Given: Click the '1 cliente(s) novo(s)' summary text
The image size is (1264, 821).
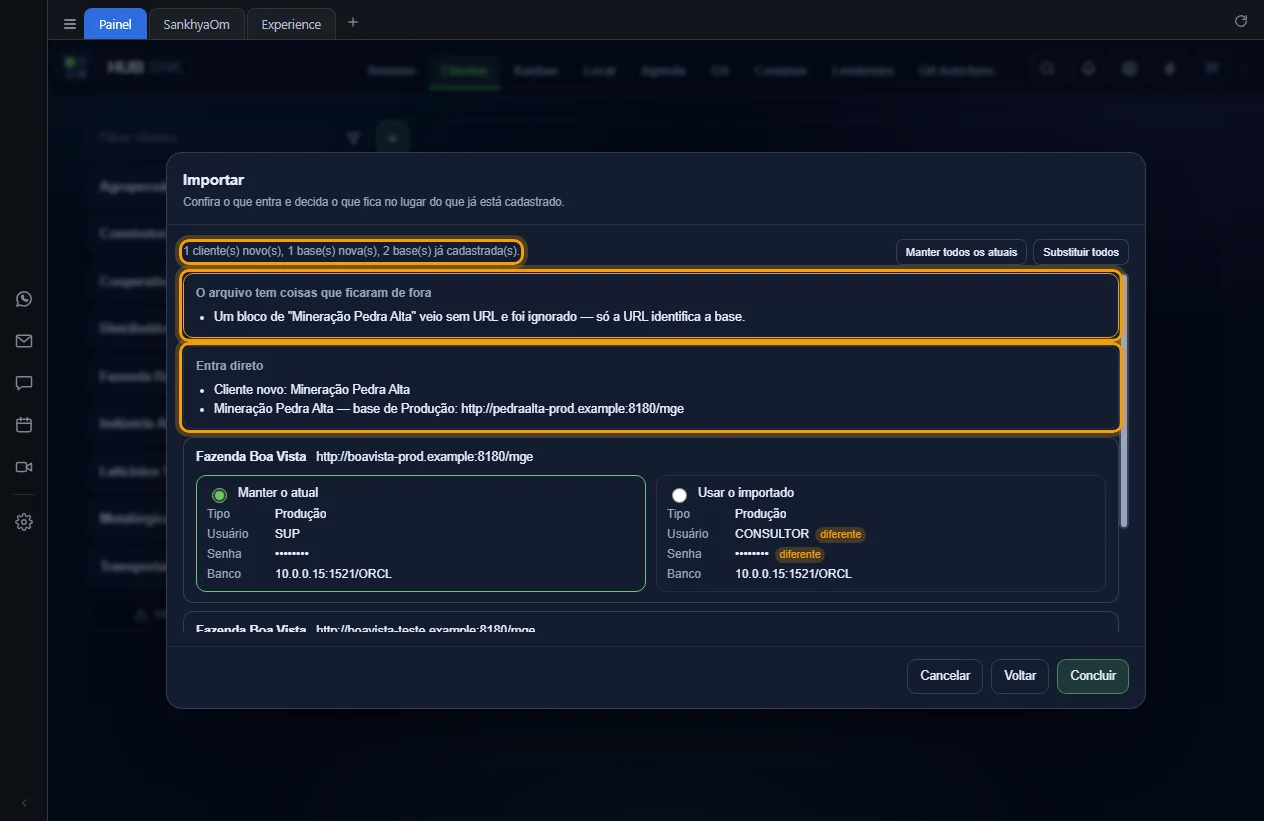Looking at the screenshot, I should point(351,251).
